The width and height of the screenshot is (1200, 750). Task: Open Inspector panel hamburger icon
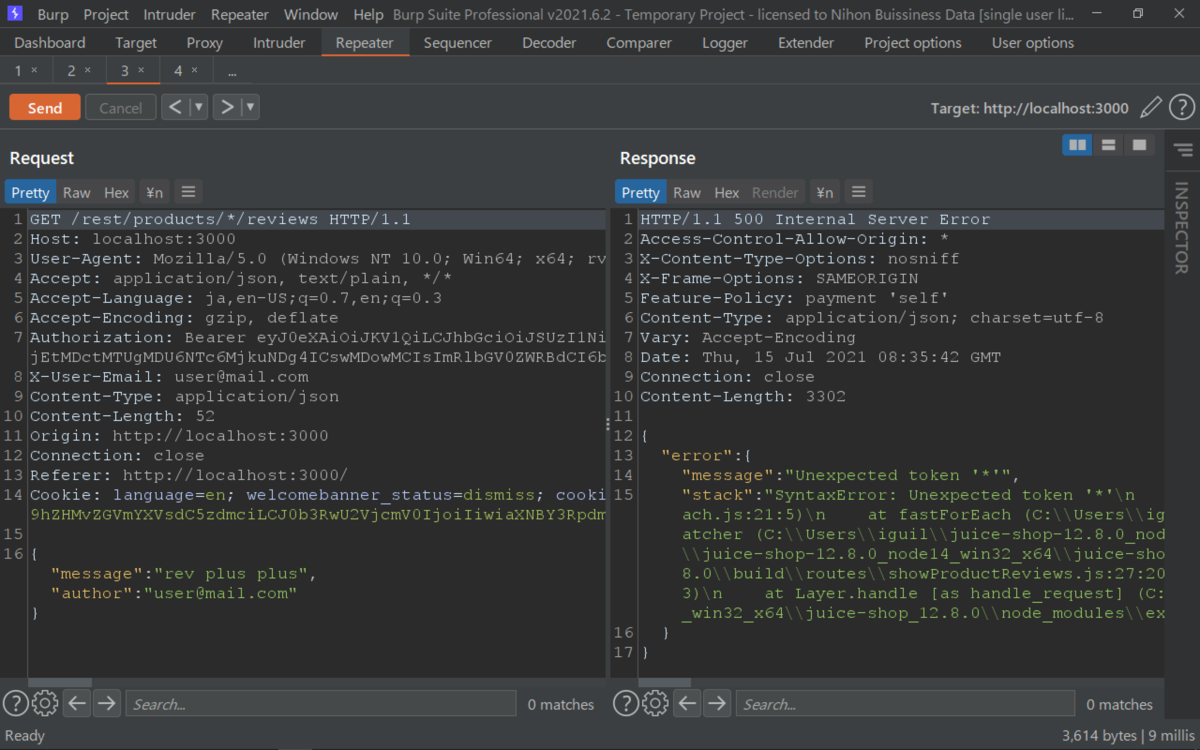(1183, 150)
